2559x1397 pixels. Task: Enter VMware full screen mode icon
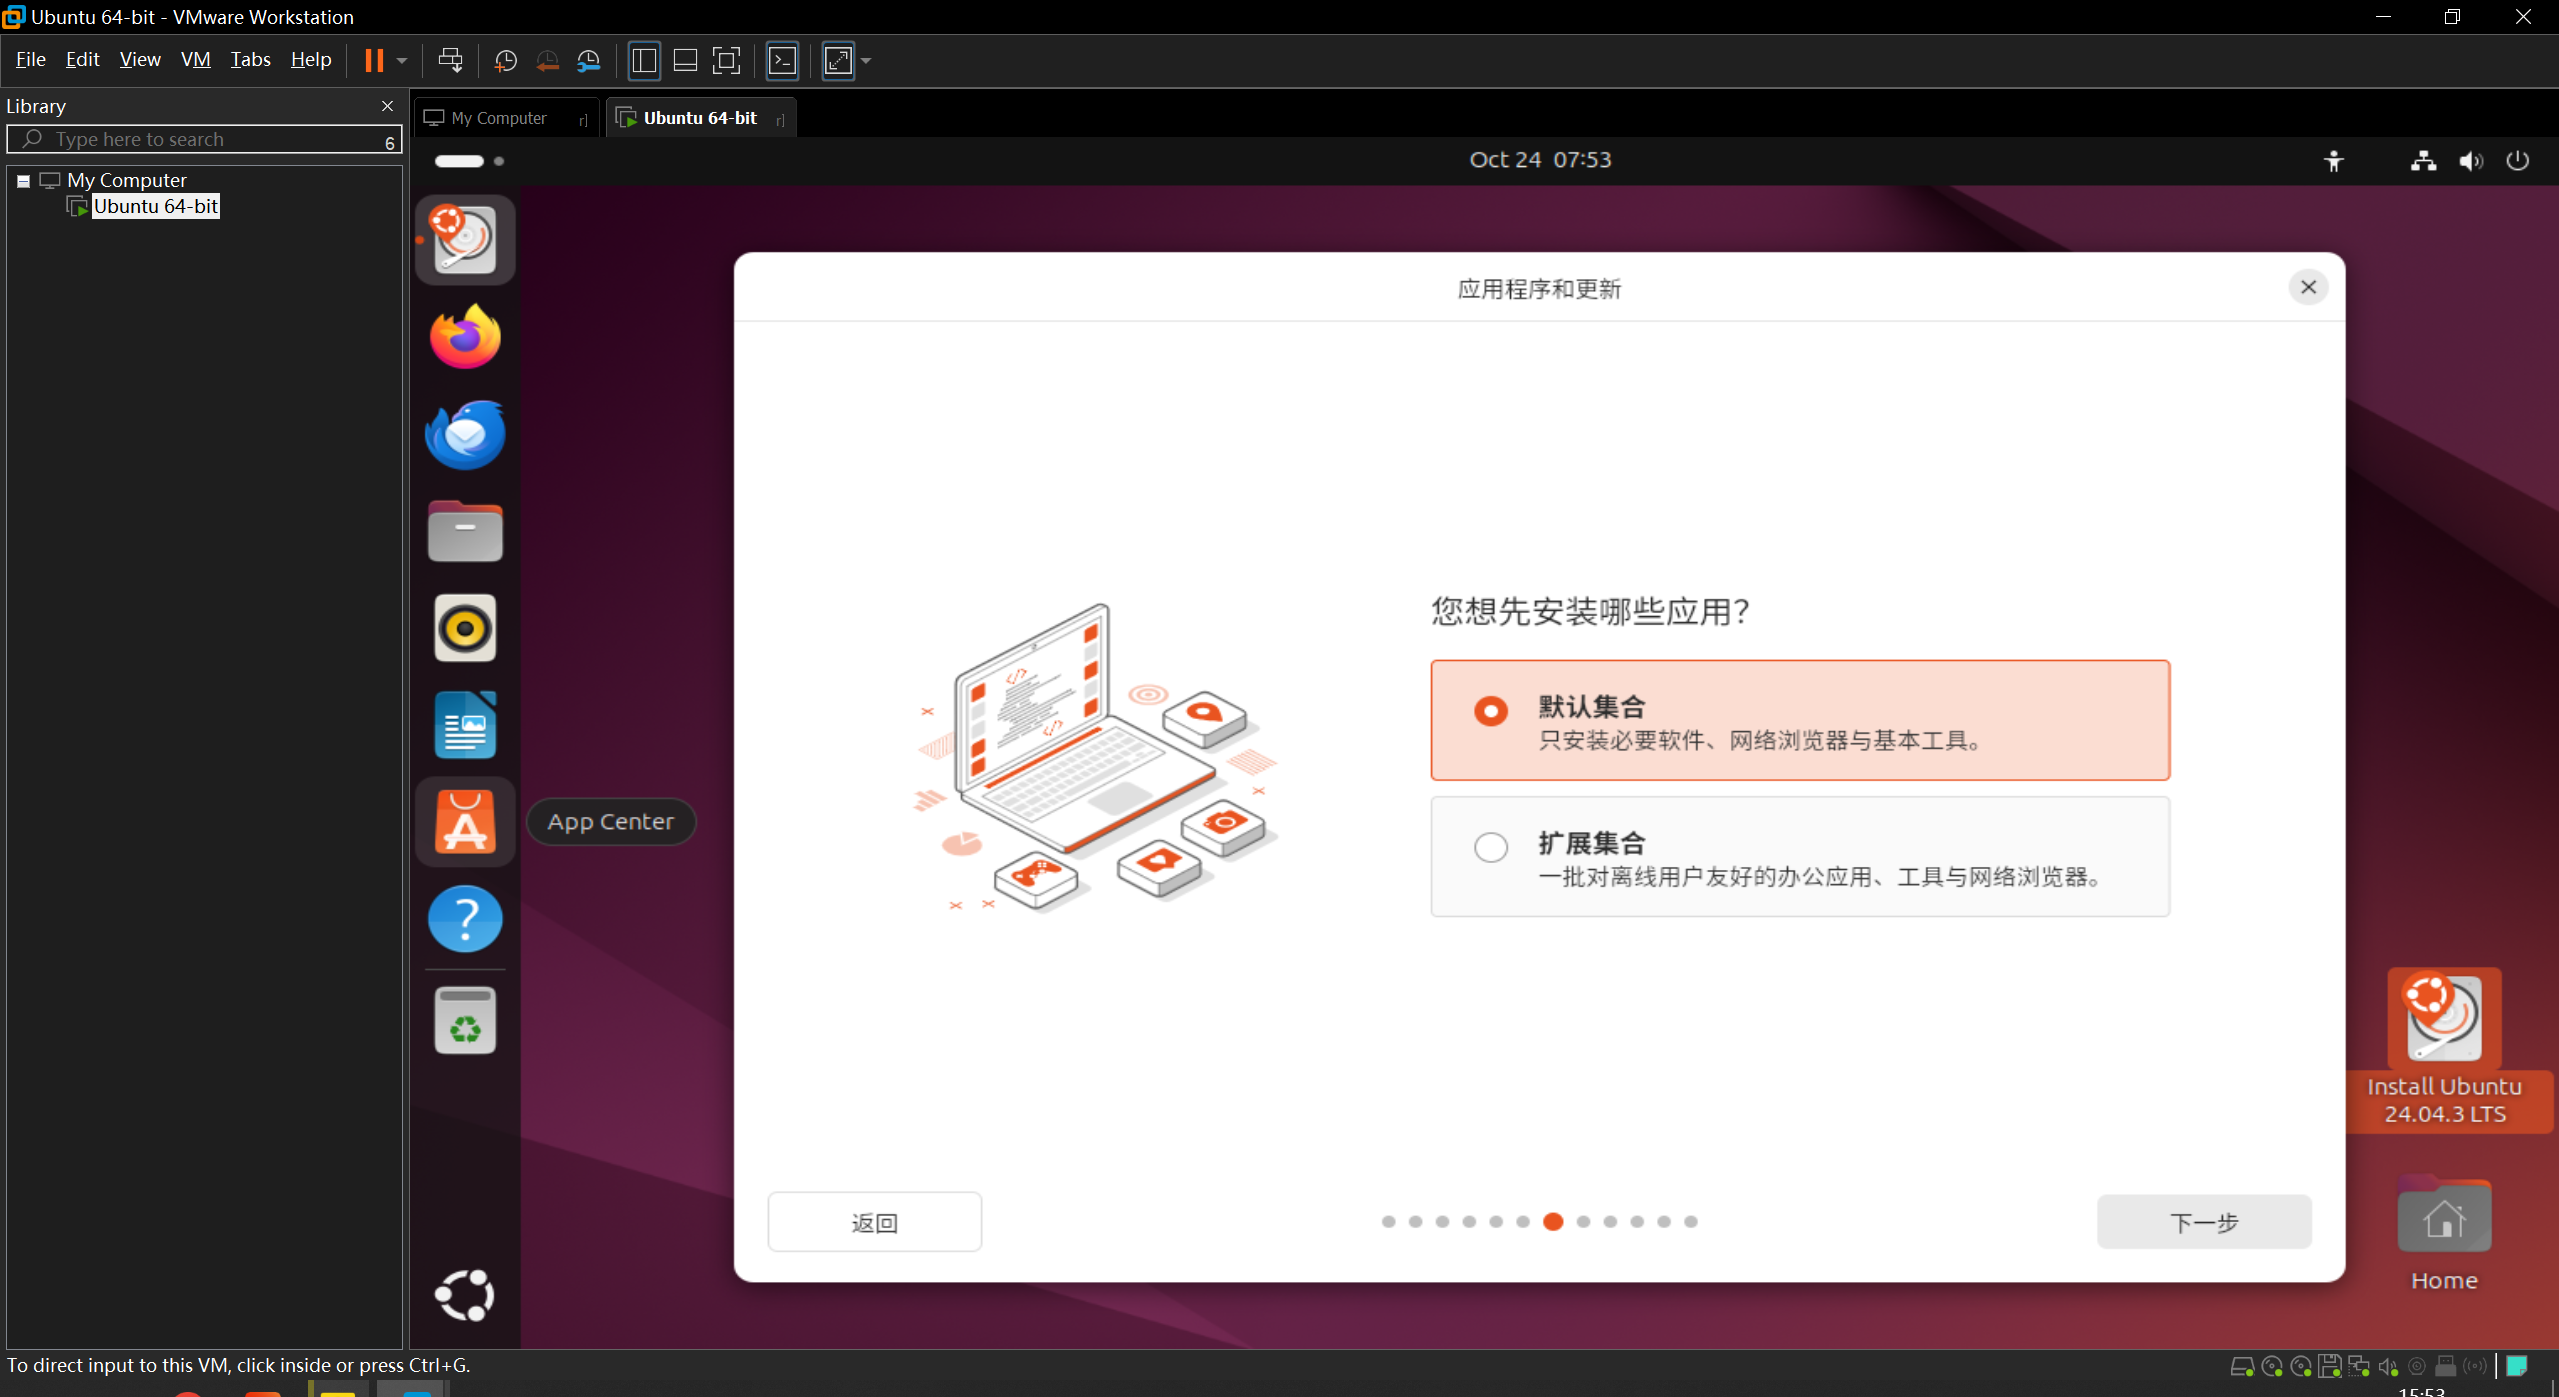pos(727,61)
